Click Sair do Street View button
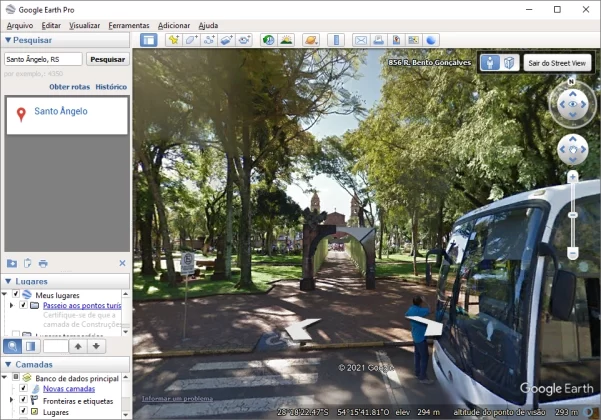The width and height of the screenshot is (601, 420). pos(557,63)
